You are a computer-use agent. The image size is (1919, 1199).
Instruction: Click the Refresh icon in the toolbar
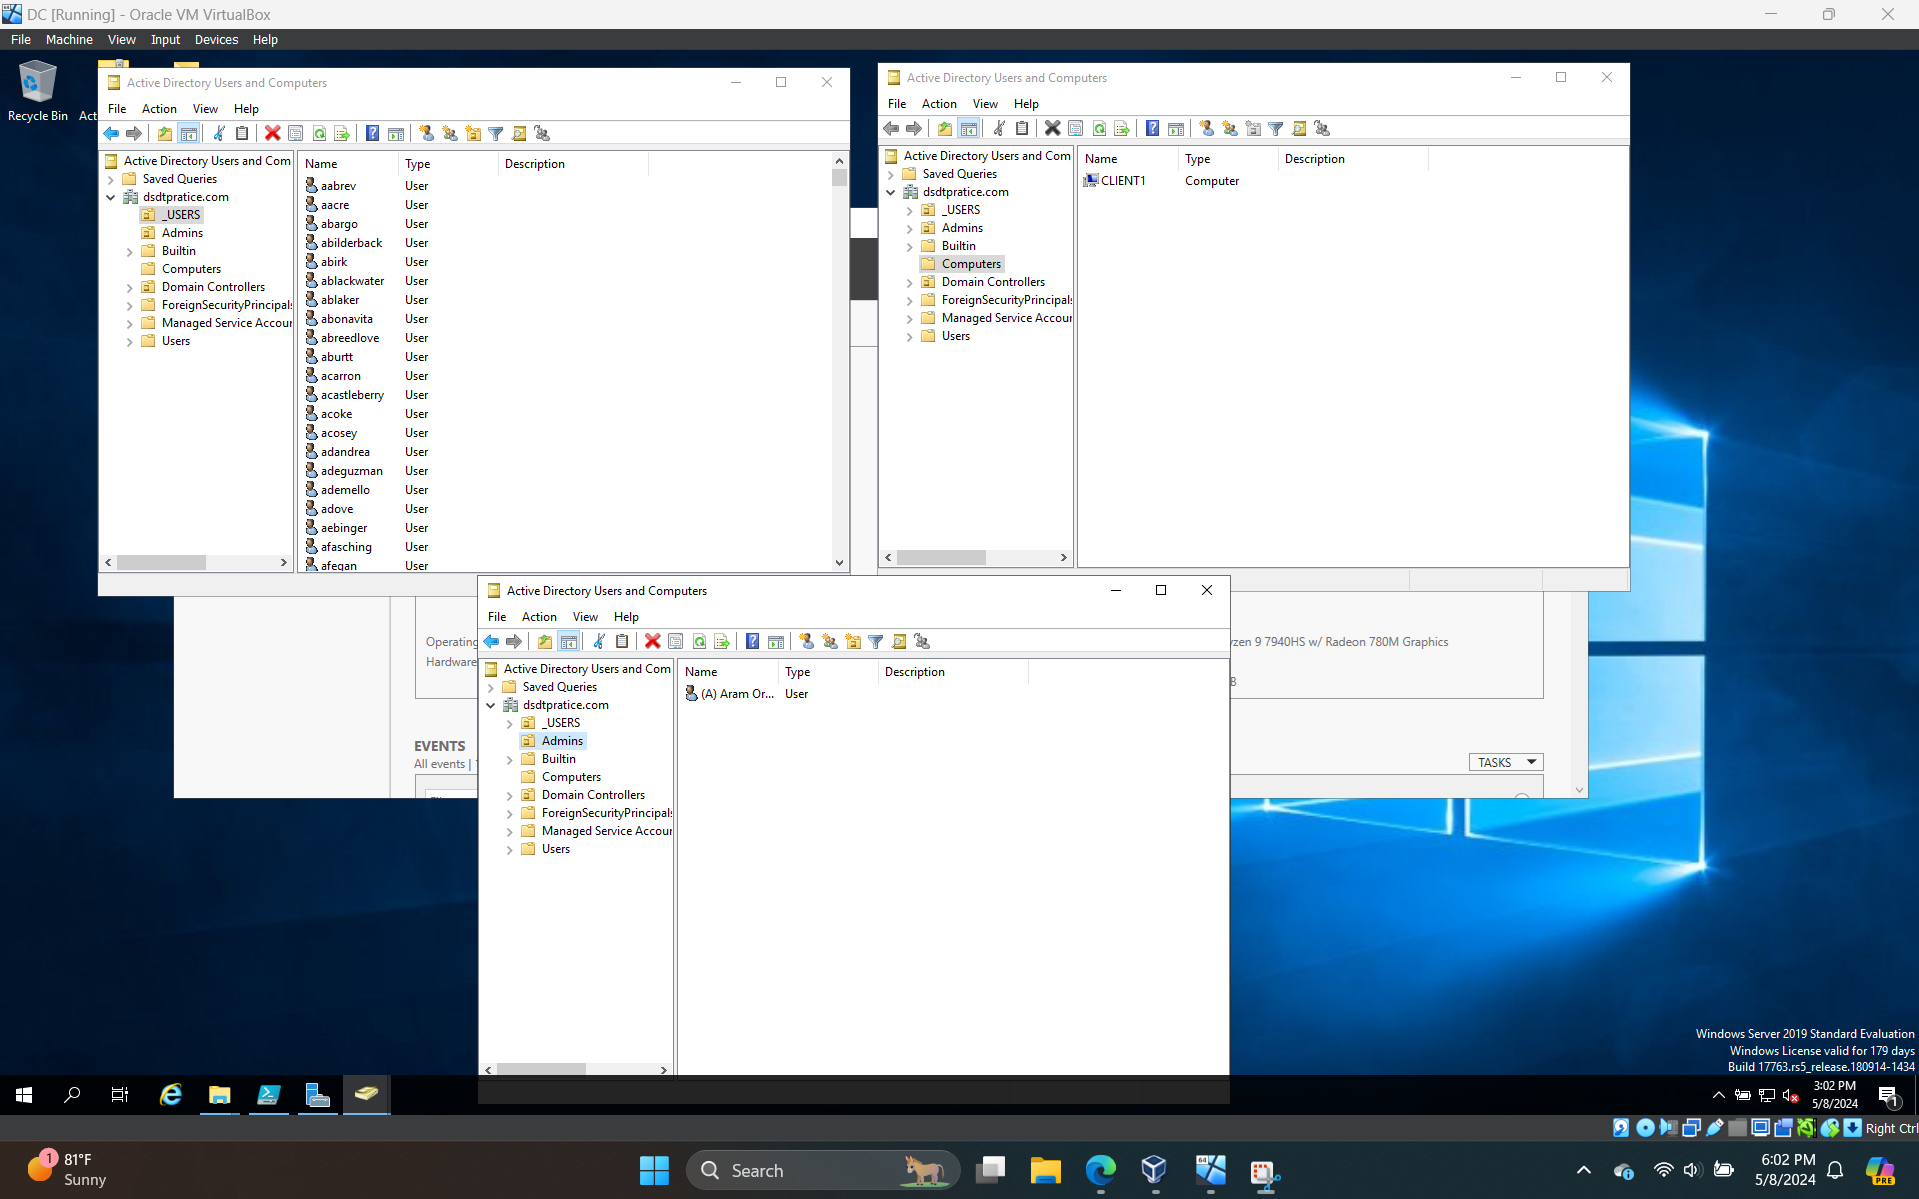click(x=319, y=133)
